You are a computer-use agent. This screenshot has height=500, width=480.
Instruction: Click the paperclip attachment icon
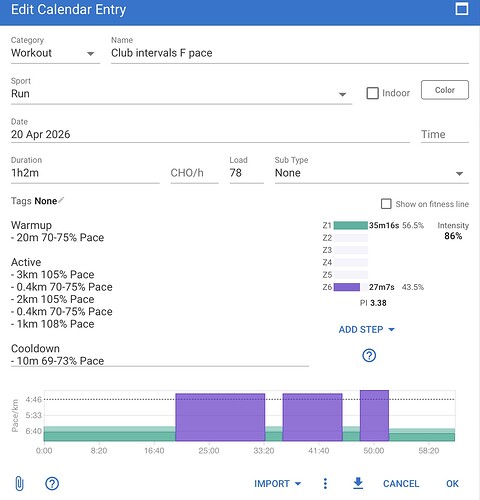point(20,483)
